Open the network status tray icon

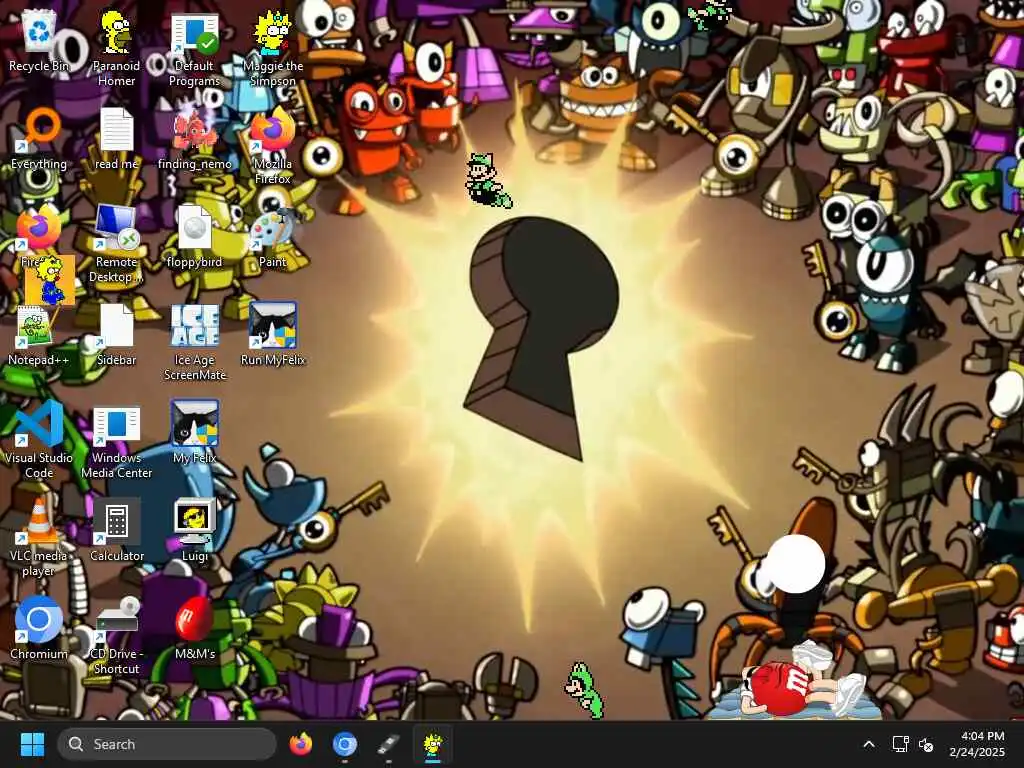(901, 744)
